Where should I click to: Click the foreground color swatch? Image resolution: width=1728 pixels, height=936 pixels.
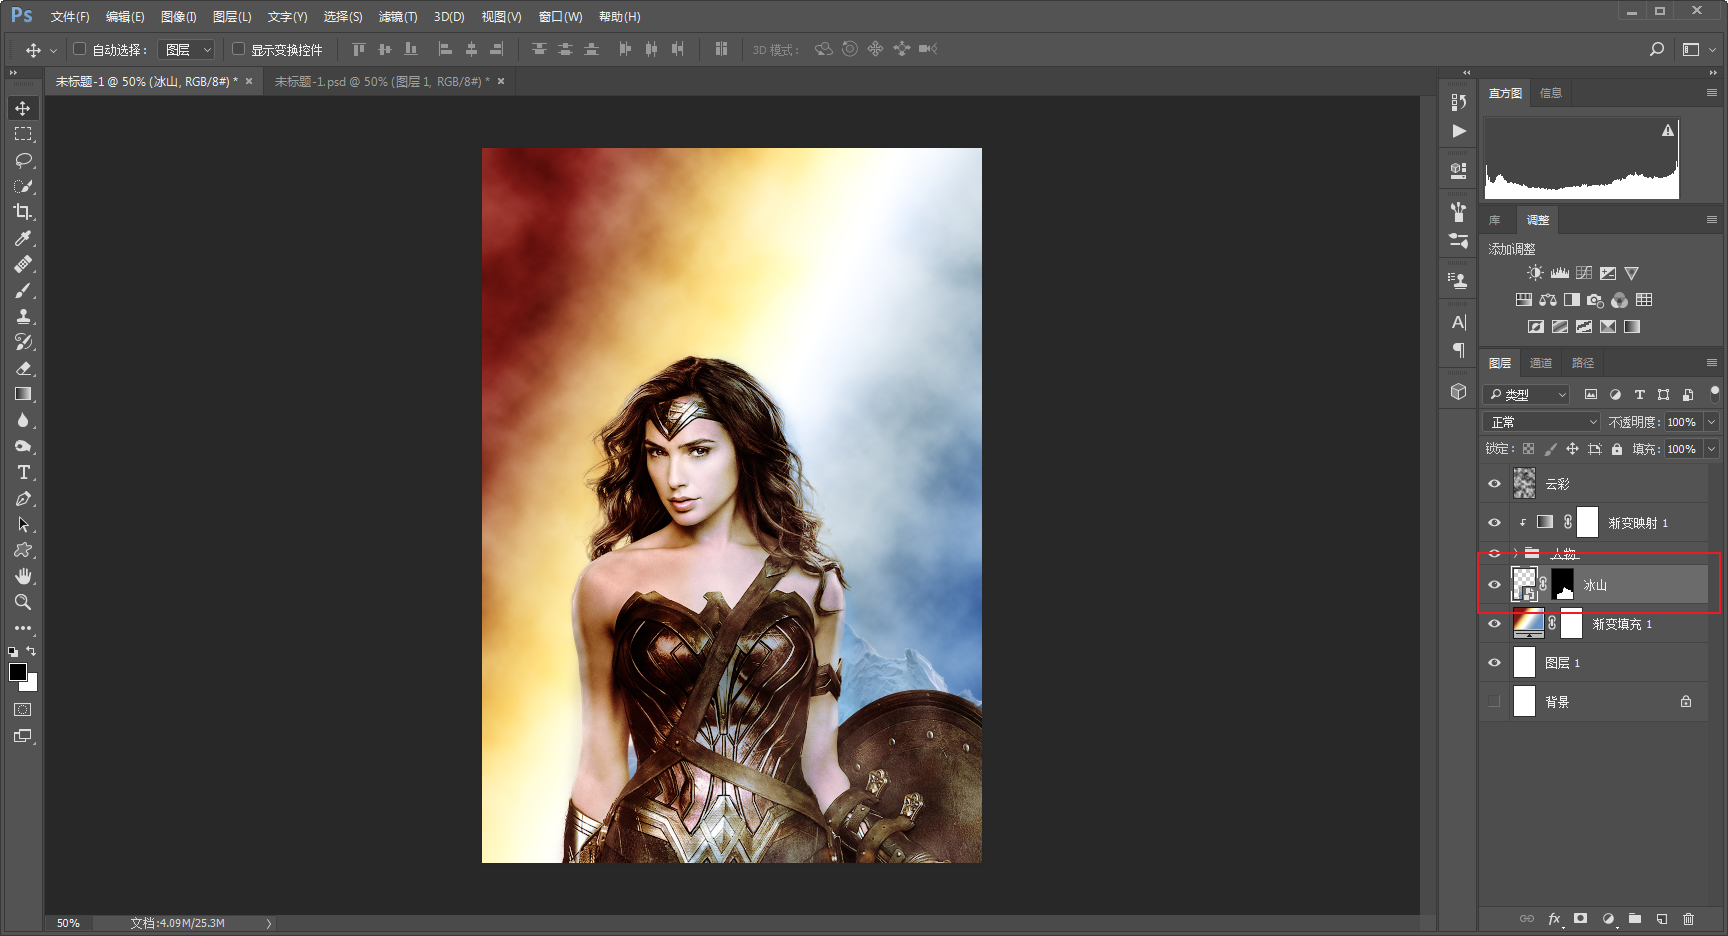[x=18, y=672]
